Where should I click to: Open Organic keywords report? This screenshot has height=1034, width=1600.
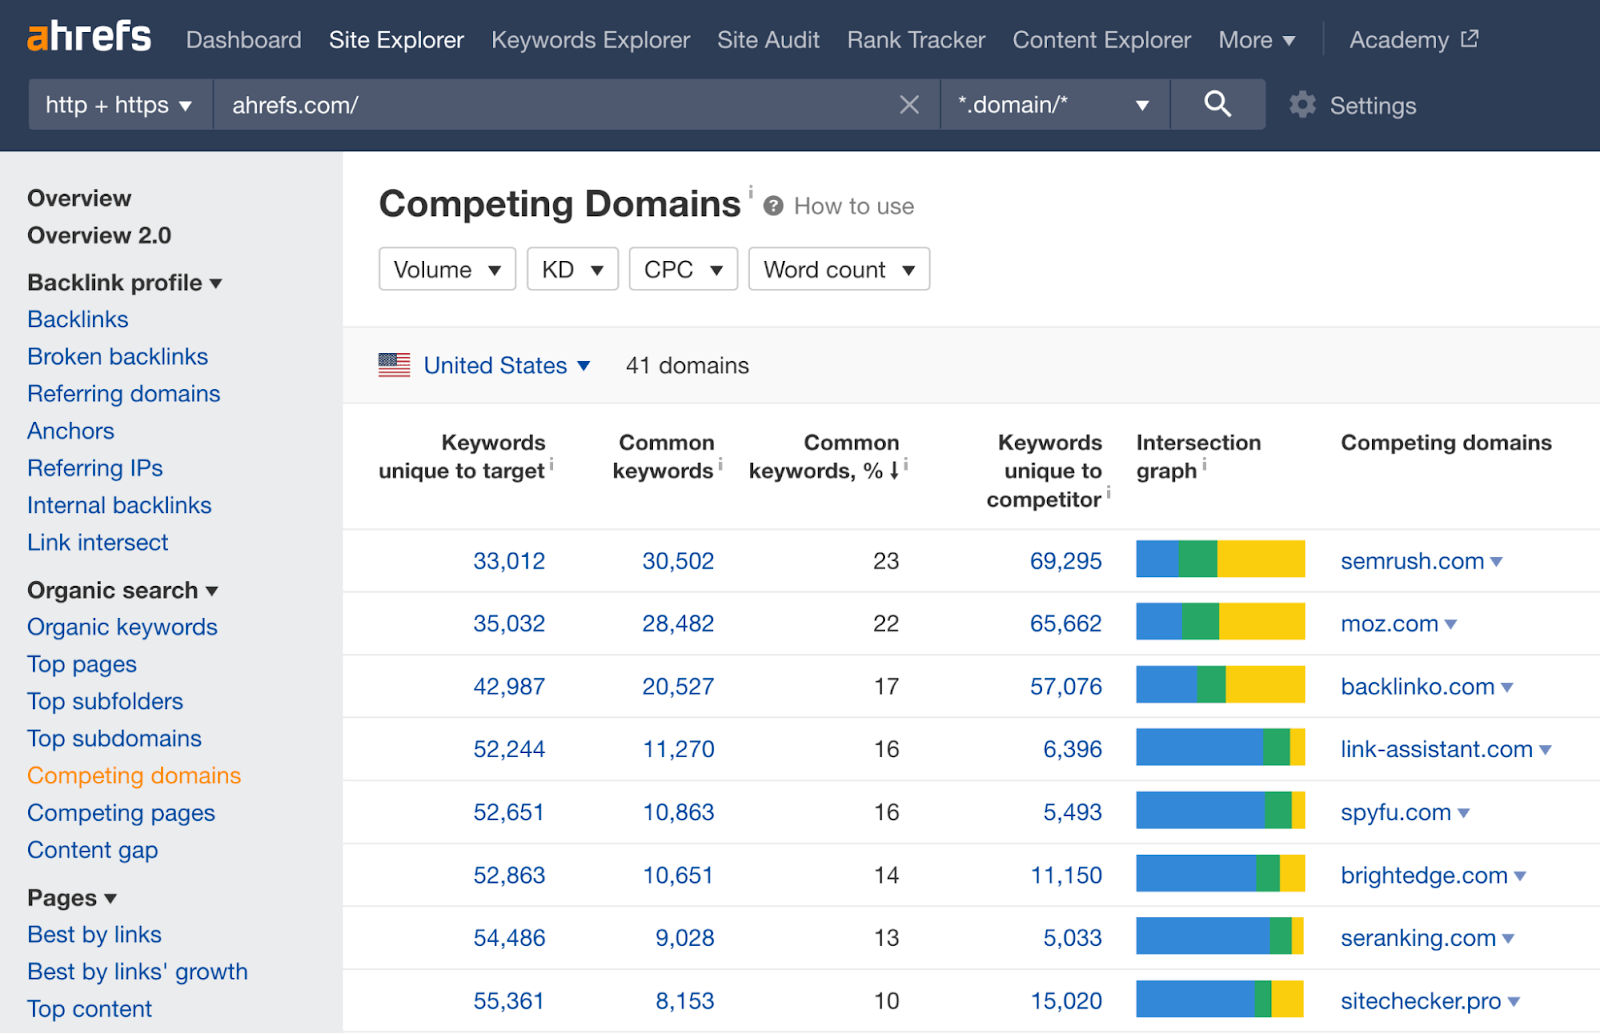(x=122, y=627)
